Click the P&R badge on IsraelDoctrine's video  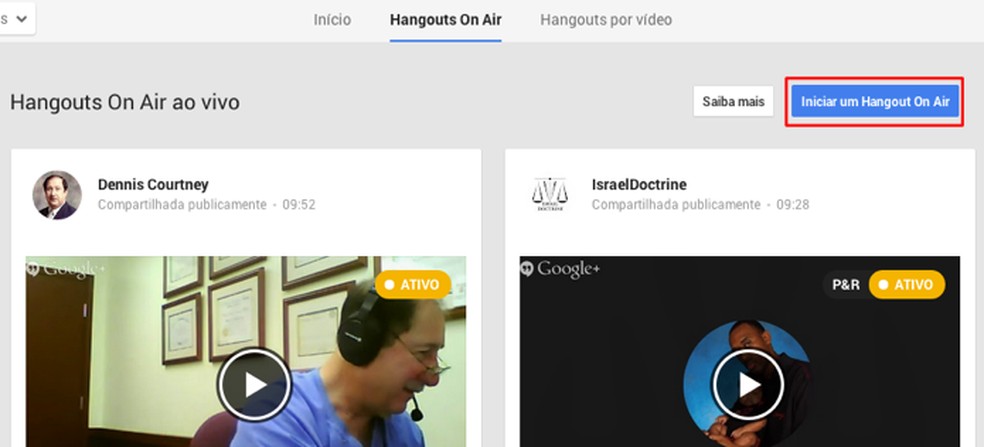click(846, 284)
